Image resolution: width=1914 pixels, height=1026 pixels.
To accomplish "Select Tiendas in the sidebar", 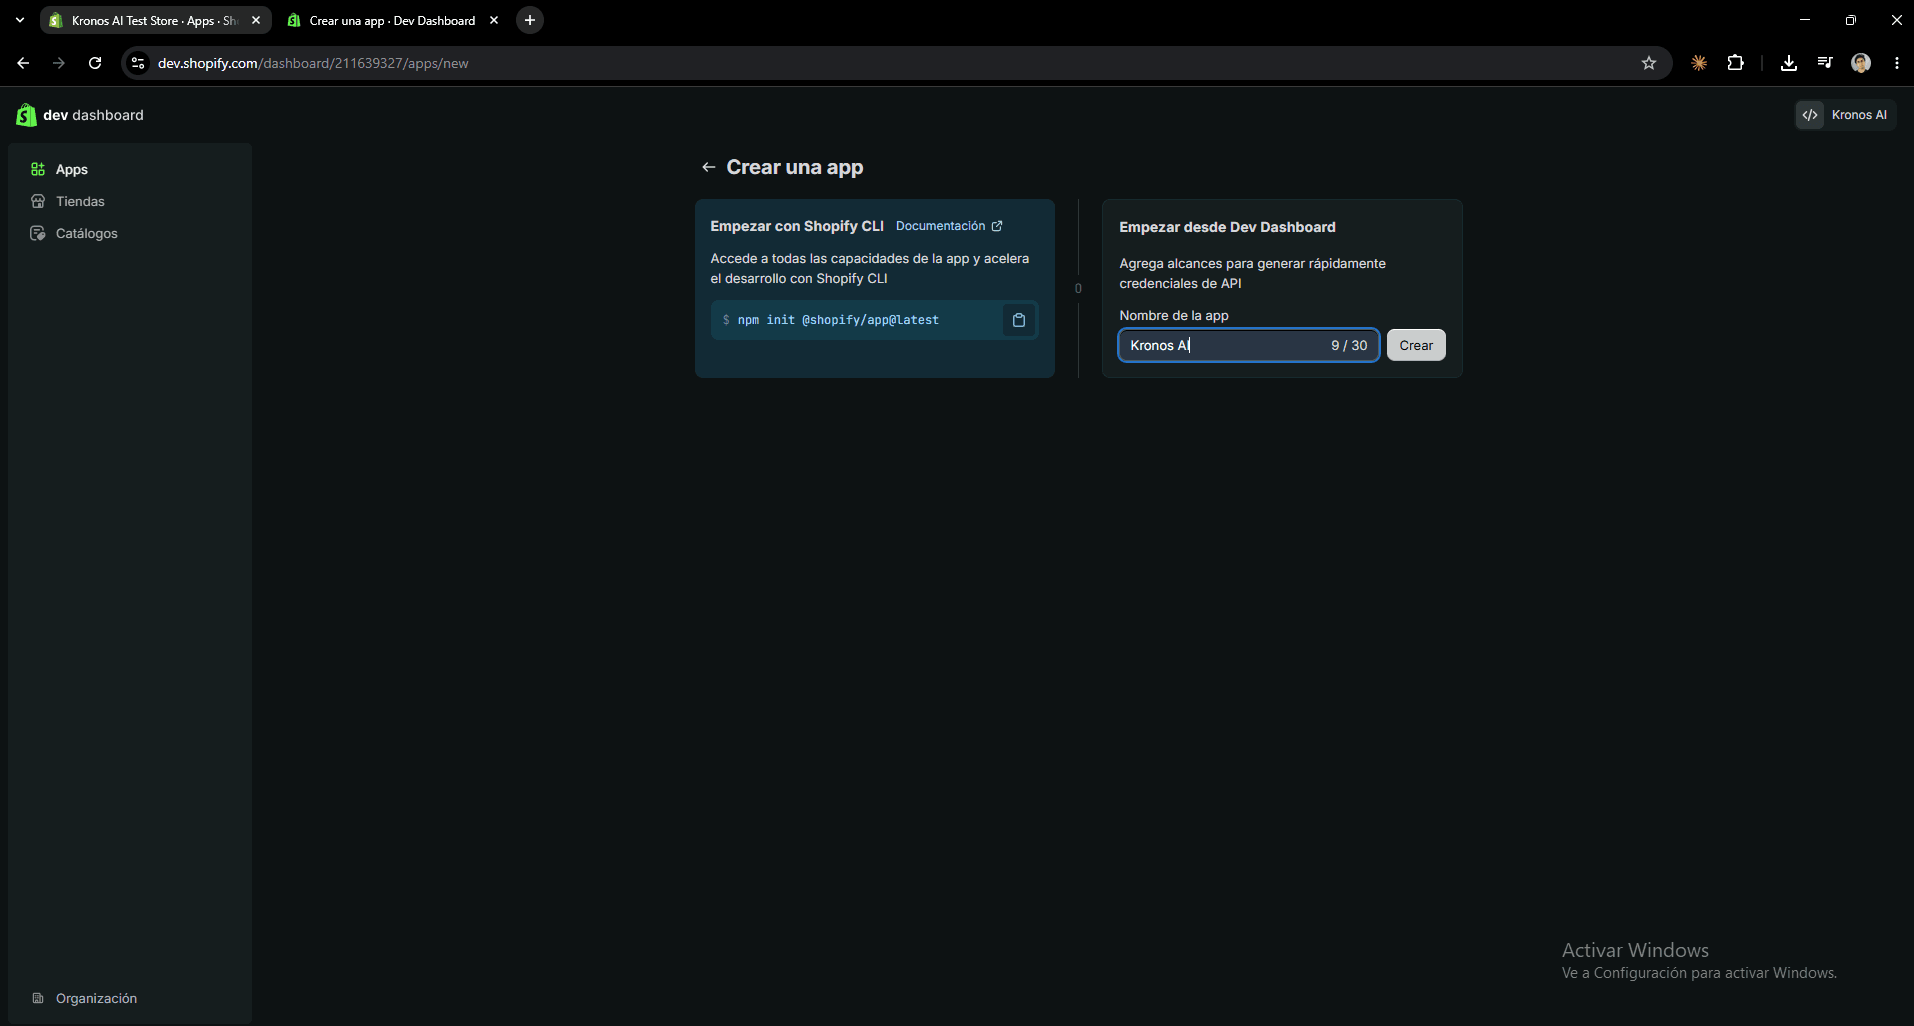I will (x=80, y=201).
